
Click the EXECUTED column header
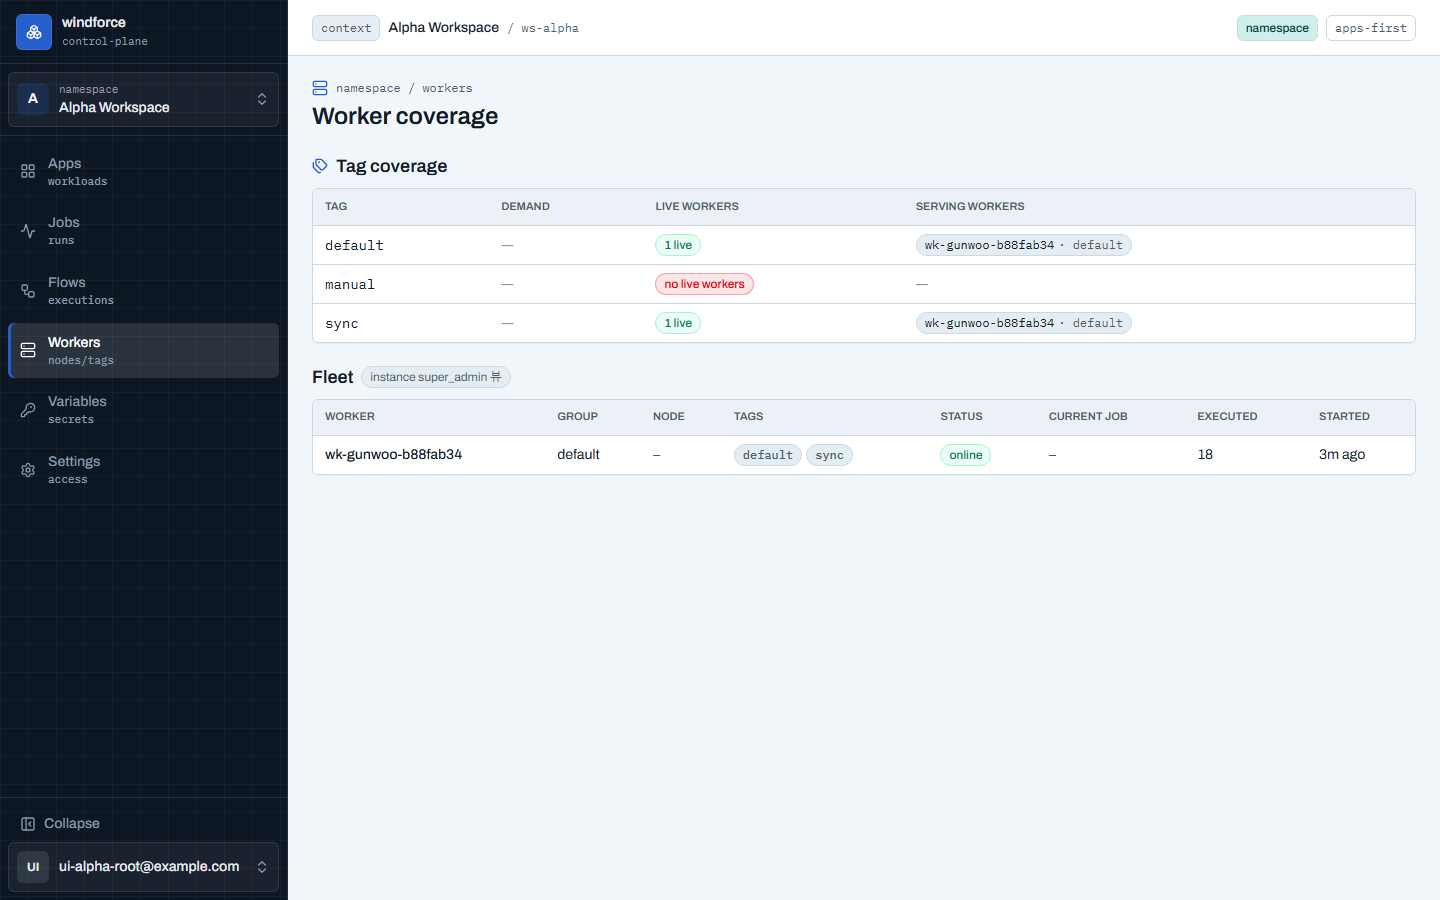pos(1227,416)
